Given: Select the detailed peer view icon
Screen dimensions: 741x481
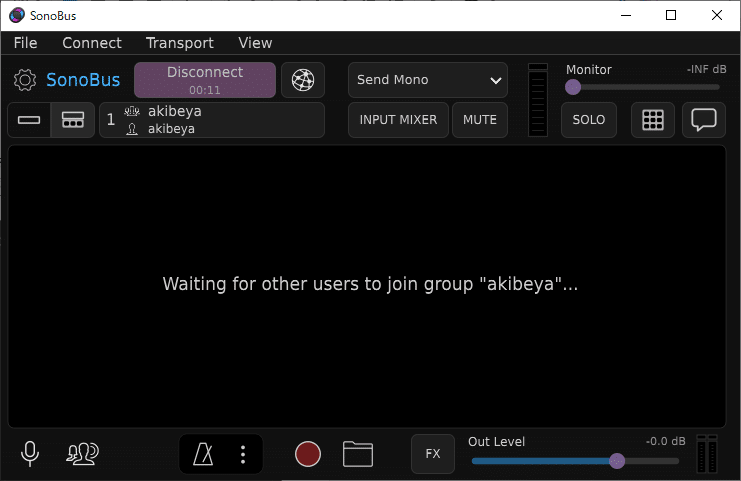Looking at the screenshot, I should pyautogui.click(x=73, y=120).
